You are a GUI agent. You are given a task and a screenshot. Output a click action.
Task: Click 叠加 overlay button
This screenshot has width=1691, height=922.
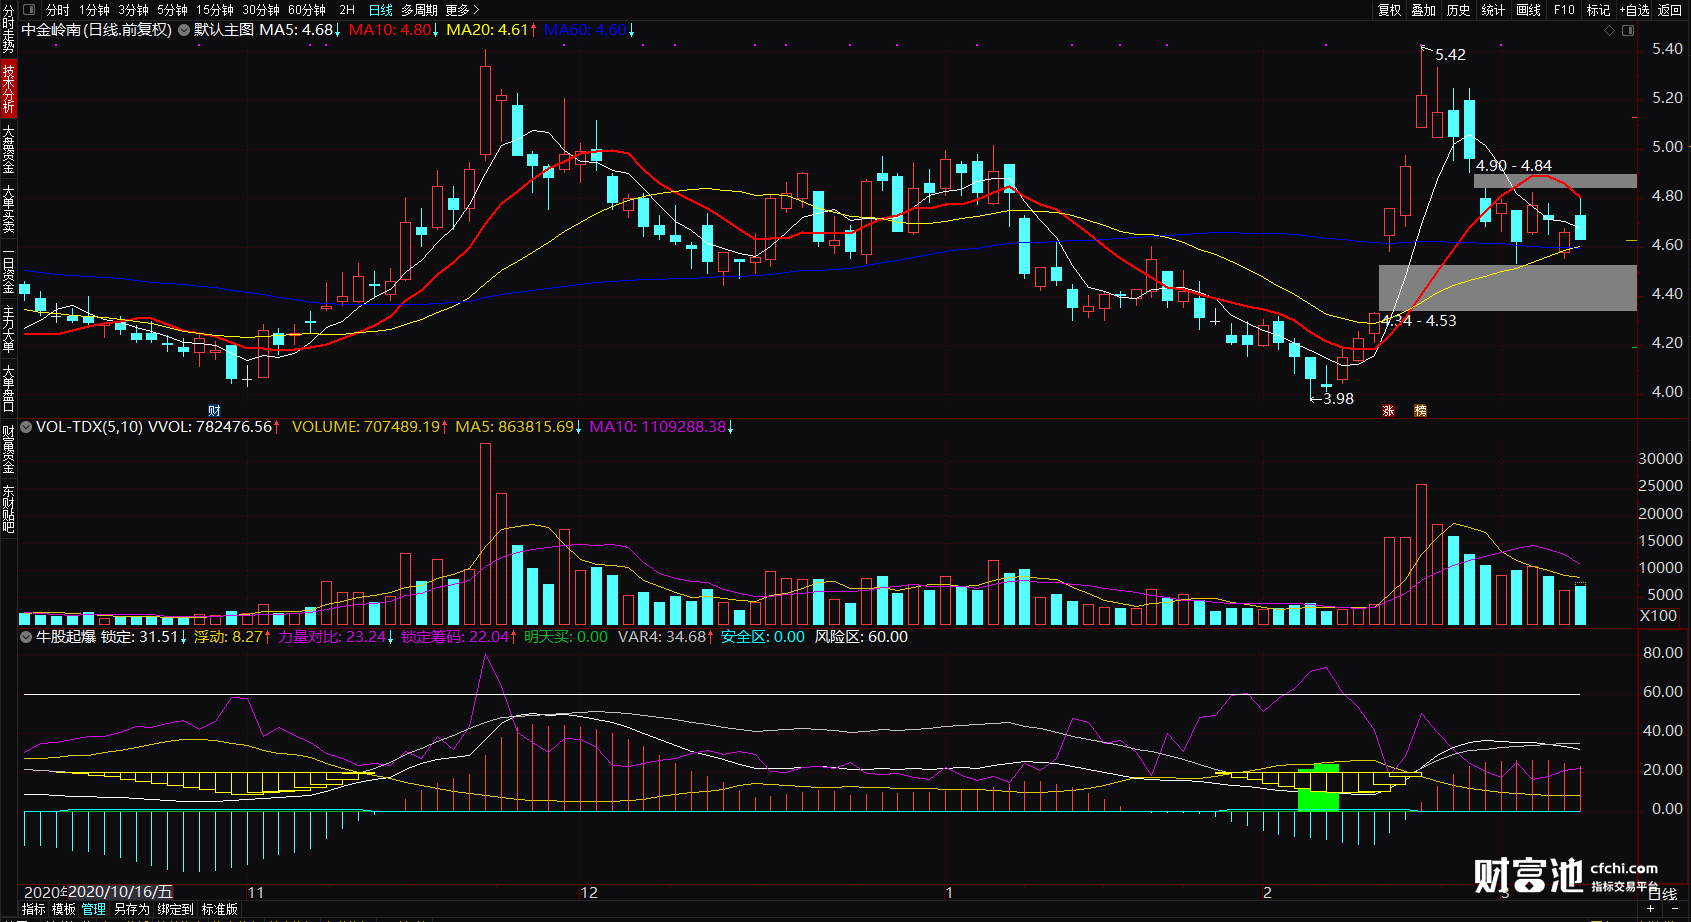point(1423,10)
